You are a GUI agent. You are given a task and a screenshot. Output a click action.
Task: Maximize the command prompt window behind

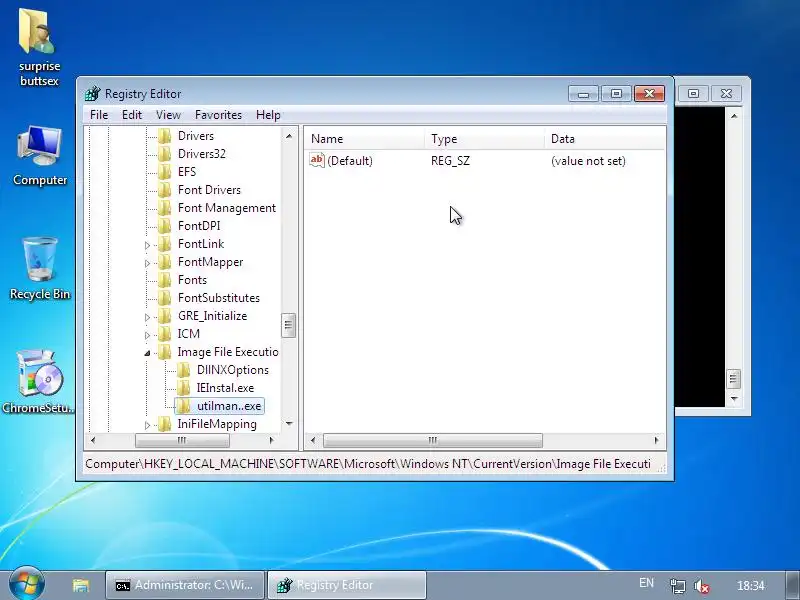[693, 93]
